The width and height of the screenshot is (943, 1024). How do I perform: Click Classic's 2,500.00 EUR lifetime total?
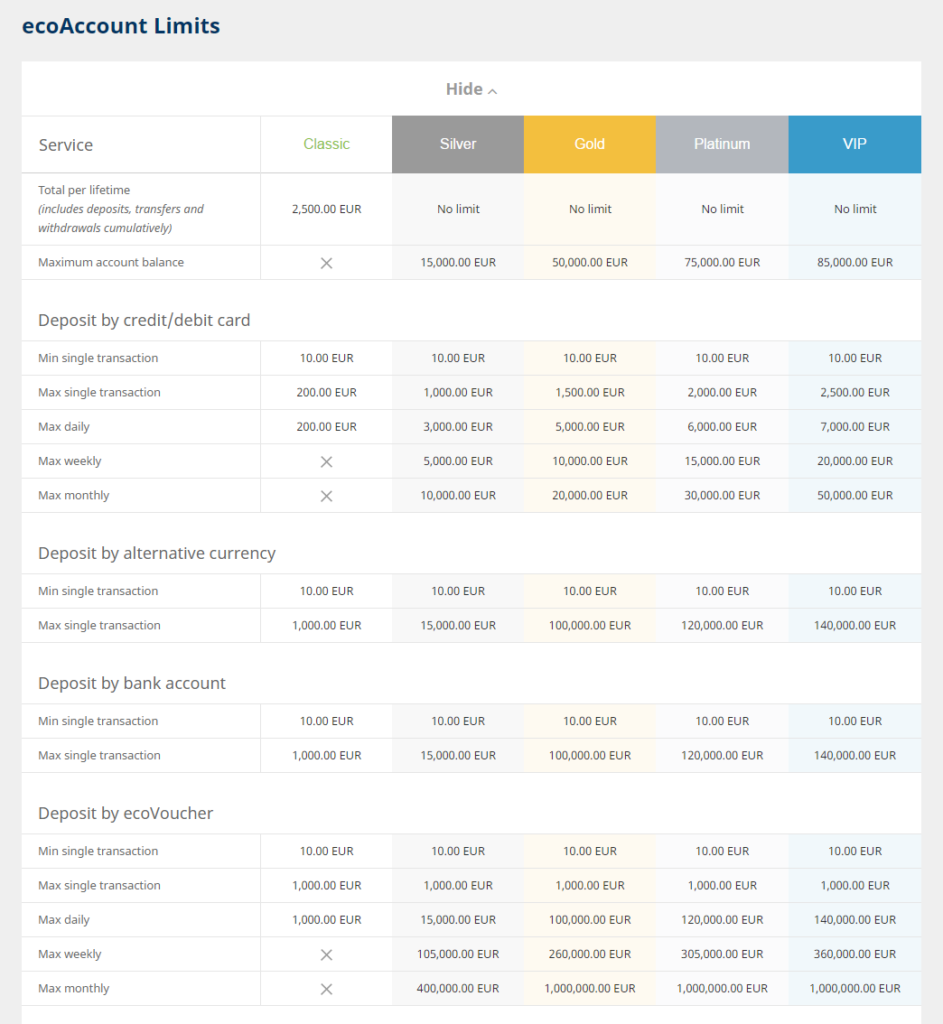point(327,209)
